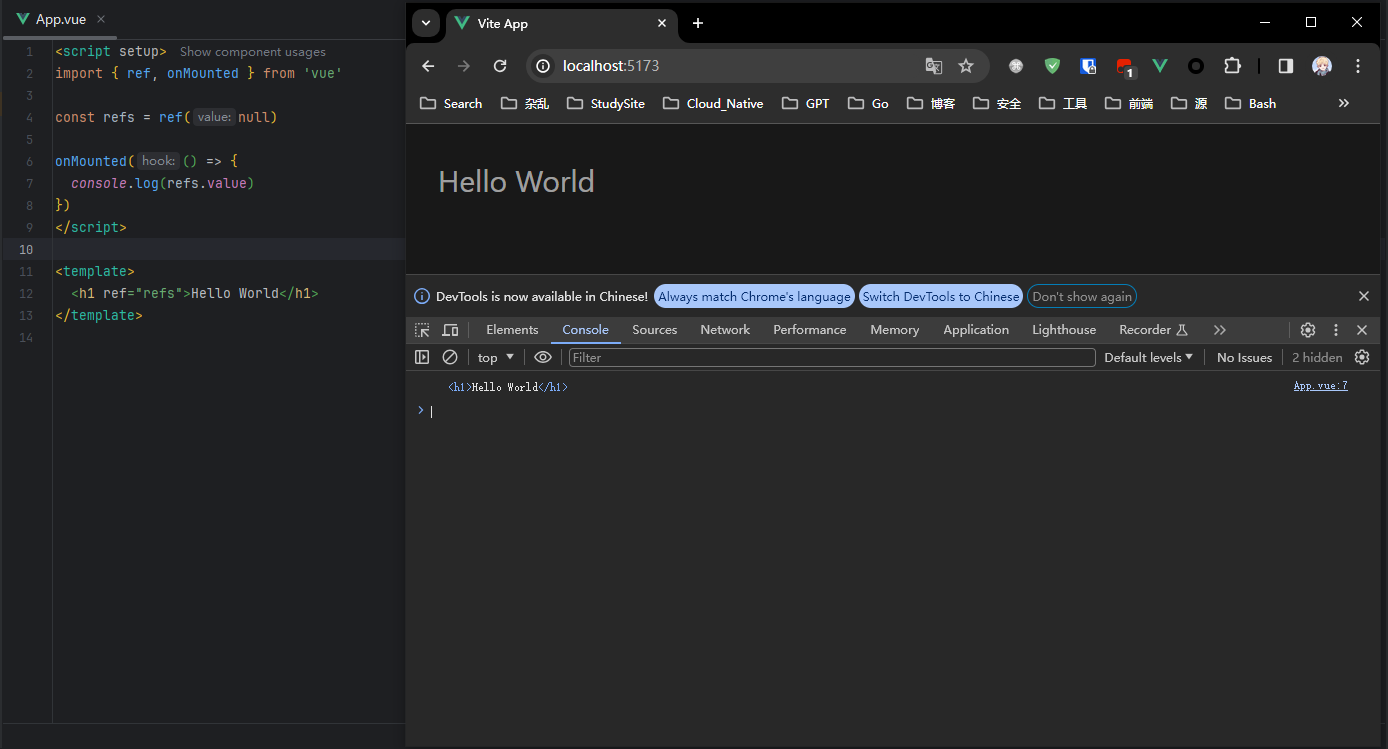Switch to the Network tab
The image size is (1388, 749).
pyautogui.click(x=725, y=330)
